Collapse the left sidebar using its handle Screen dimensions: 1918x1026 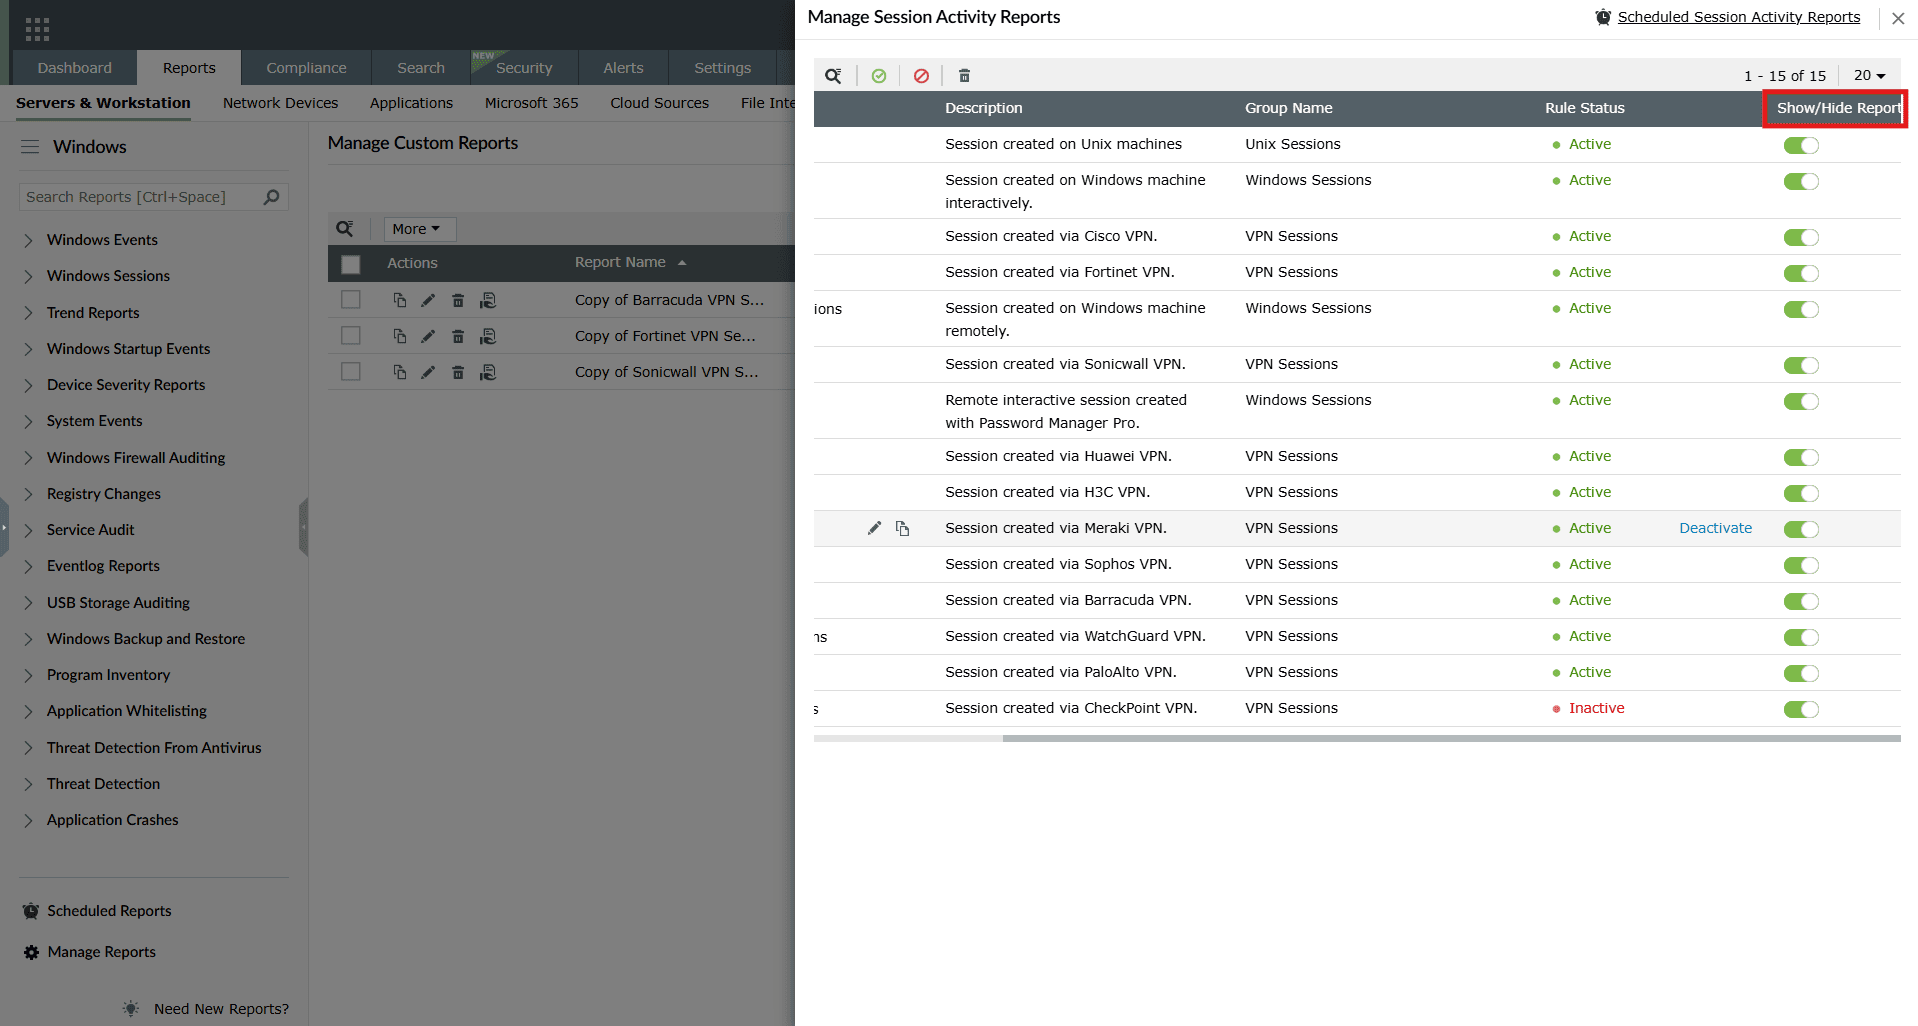303,527
